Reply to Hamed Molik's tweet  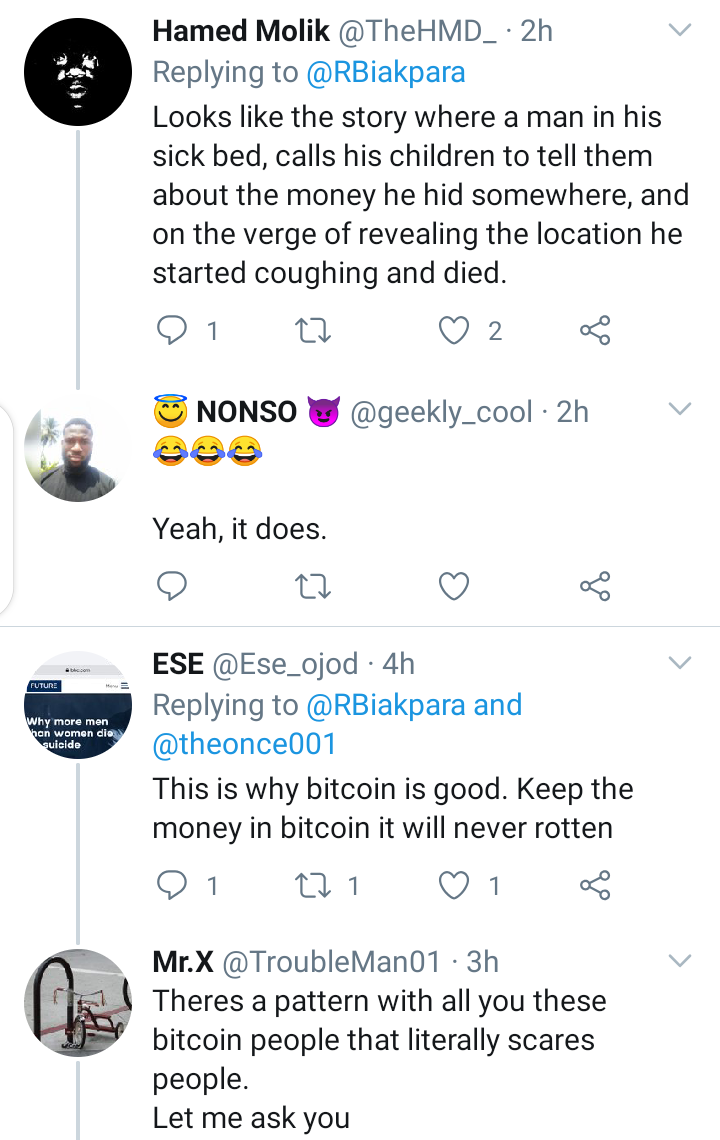173,330
